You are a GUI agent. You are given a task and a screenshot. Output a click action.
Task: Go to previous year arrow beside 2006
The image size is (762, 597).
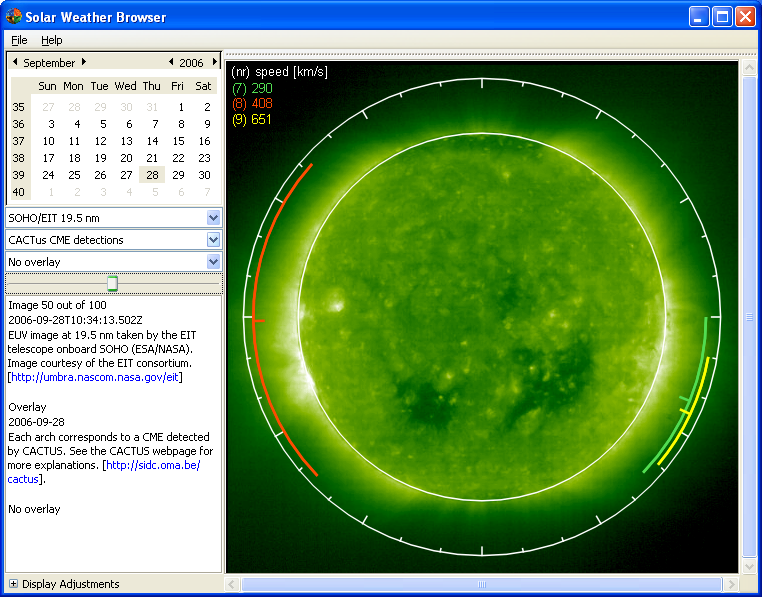click(171, 62)
